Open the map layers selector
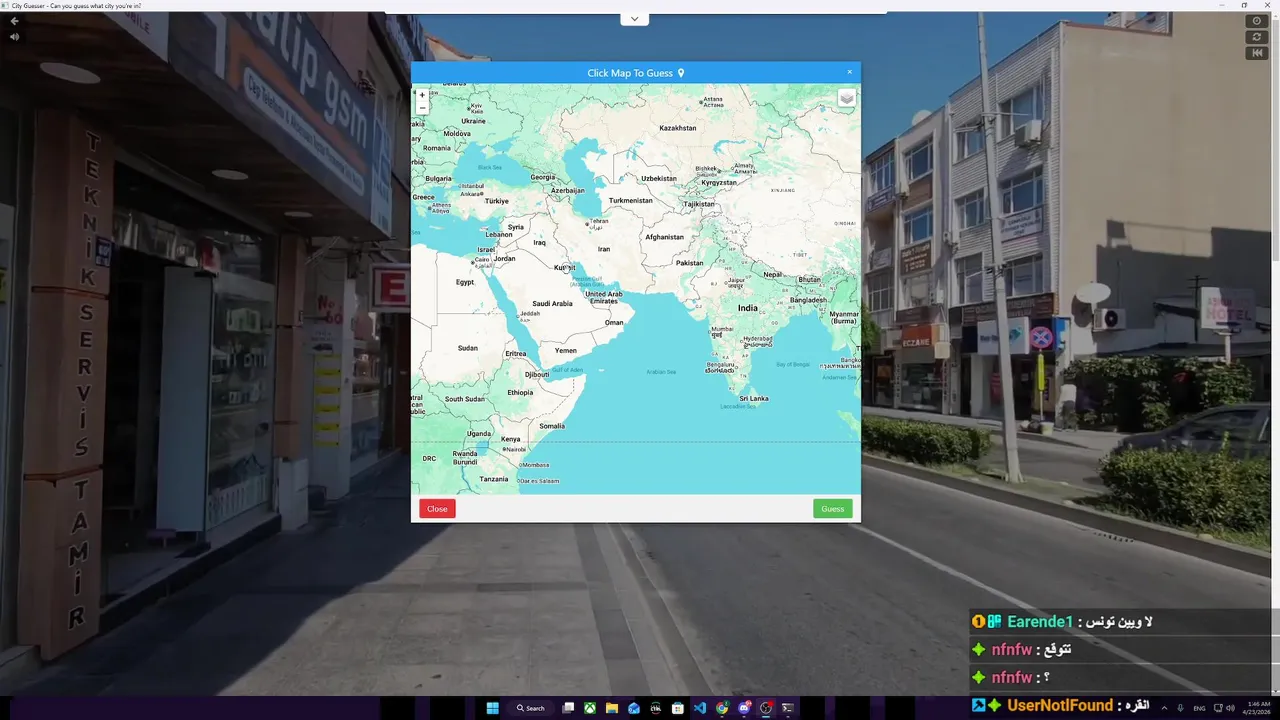The height and width of the screenshot is (720, 1280). tap(846, 98)
